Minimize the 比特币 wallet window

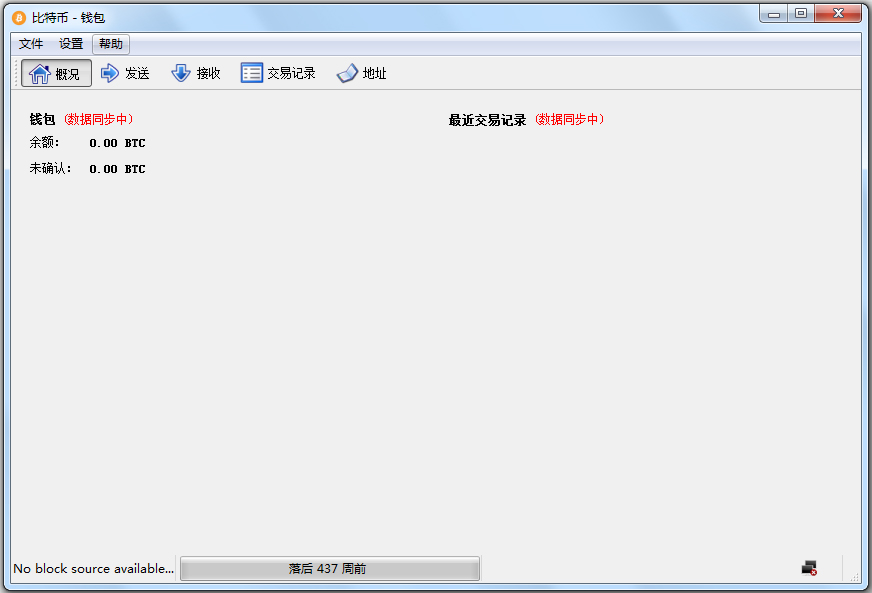[774, 14]
